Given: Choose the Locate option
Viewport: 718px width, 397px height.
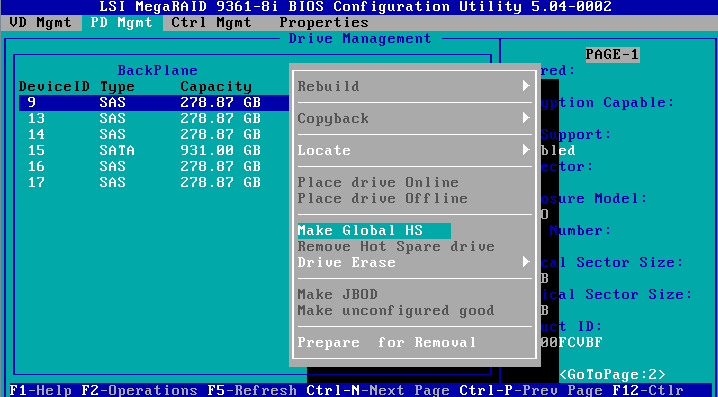Looking at the screenshot, I should [x=324, y=150].
